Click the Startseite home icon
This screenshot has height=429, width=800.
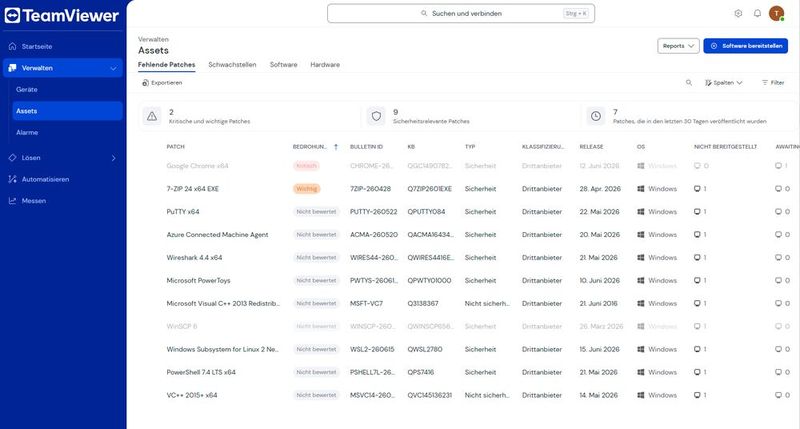click(12, 46)
